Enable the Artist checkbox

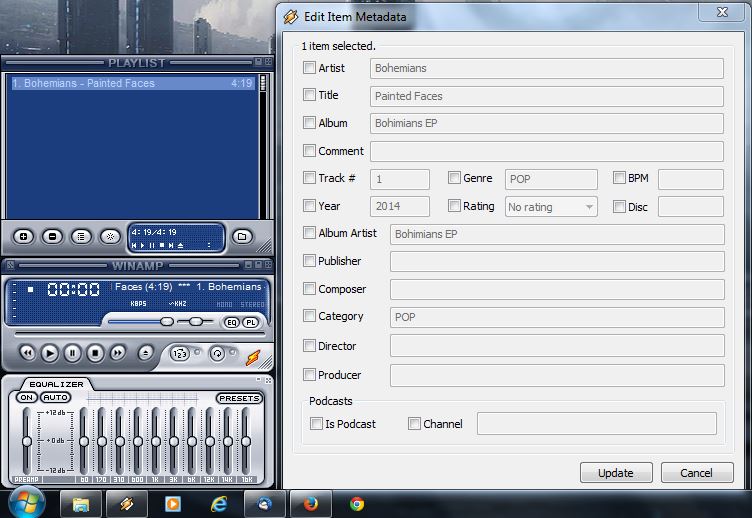309,67
